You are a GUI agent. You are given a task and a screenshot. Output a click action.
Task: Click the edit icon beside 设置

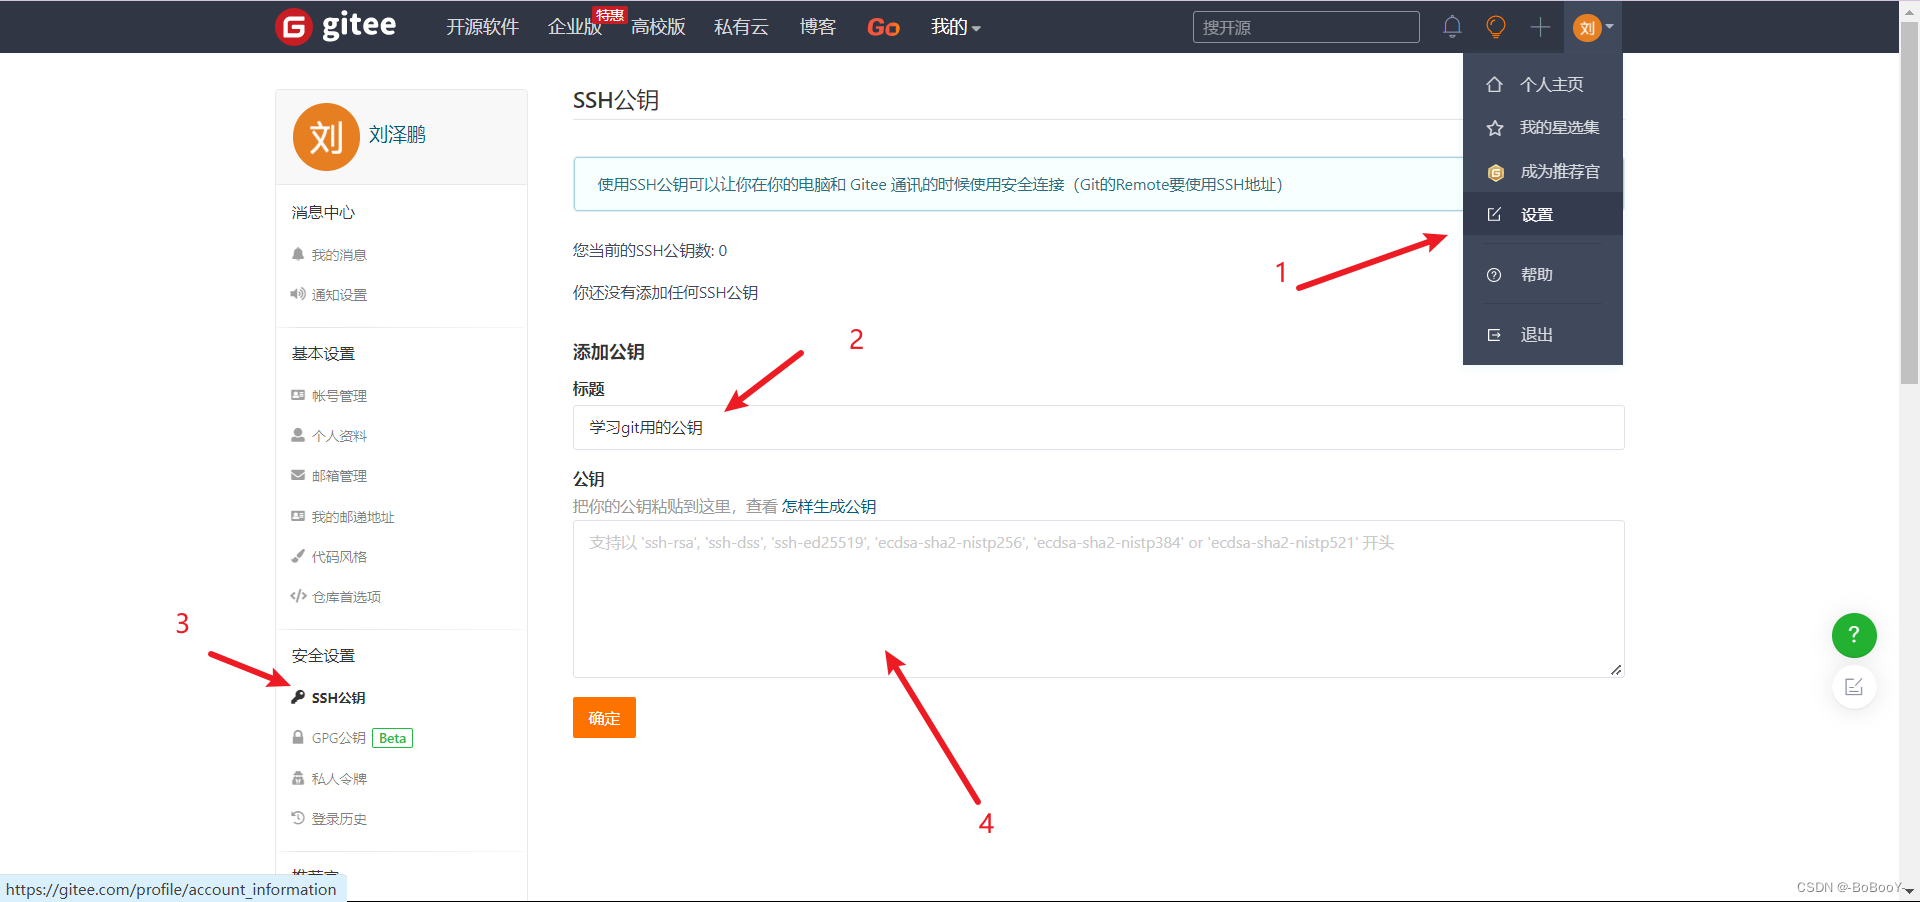click(1494, 214)
